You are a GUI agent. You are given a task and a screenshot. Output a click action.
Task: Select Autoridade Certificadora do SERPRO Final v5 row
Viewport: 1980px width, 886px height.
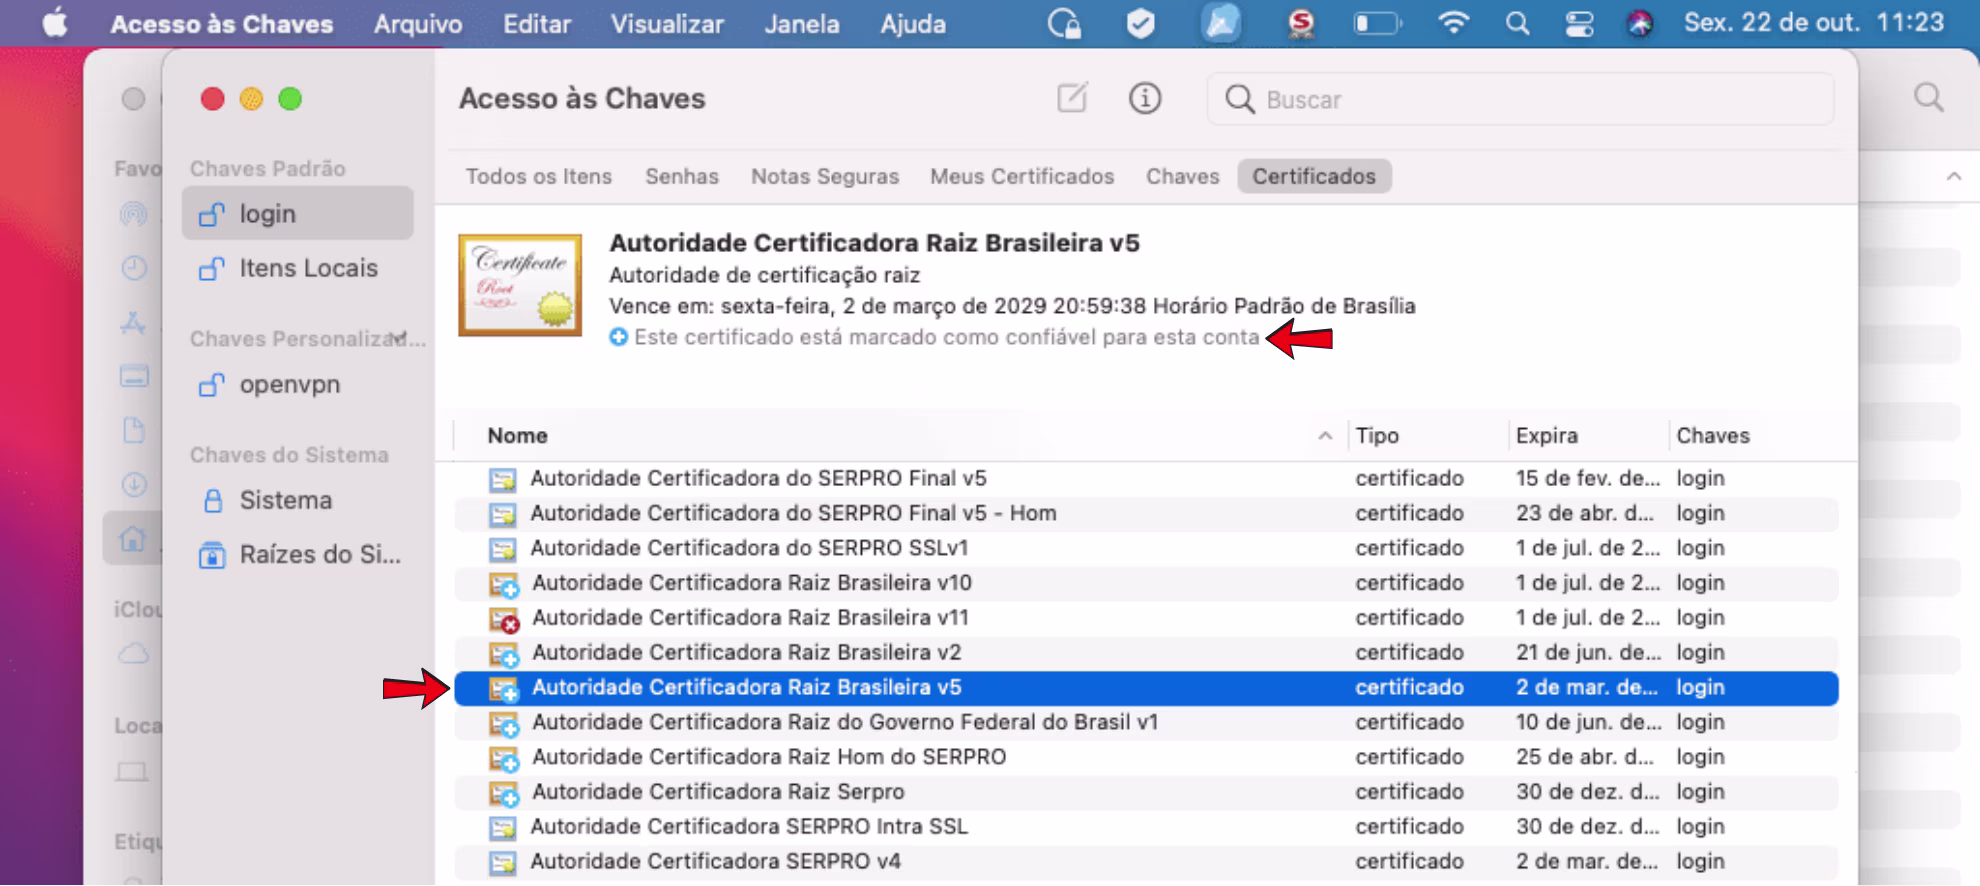[1146, 478]
